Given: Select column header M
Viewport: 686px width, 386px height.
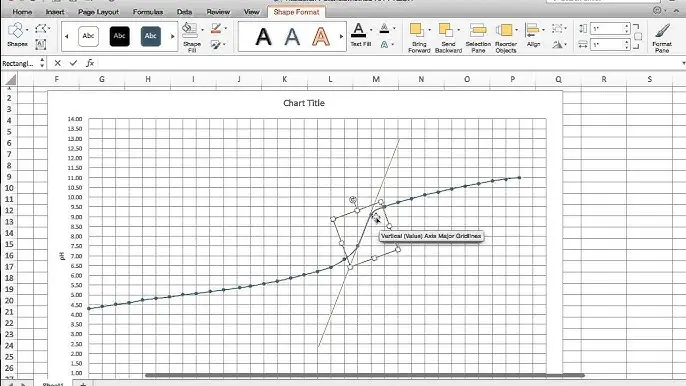Looking at the screenshot, I should click(x=376, y=79).
